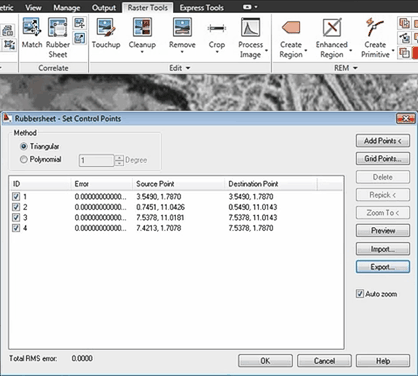
Task: Switch to the View ribbon tab
Action: click(x=33, y=7)
